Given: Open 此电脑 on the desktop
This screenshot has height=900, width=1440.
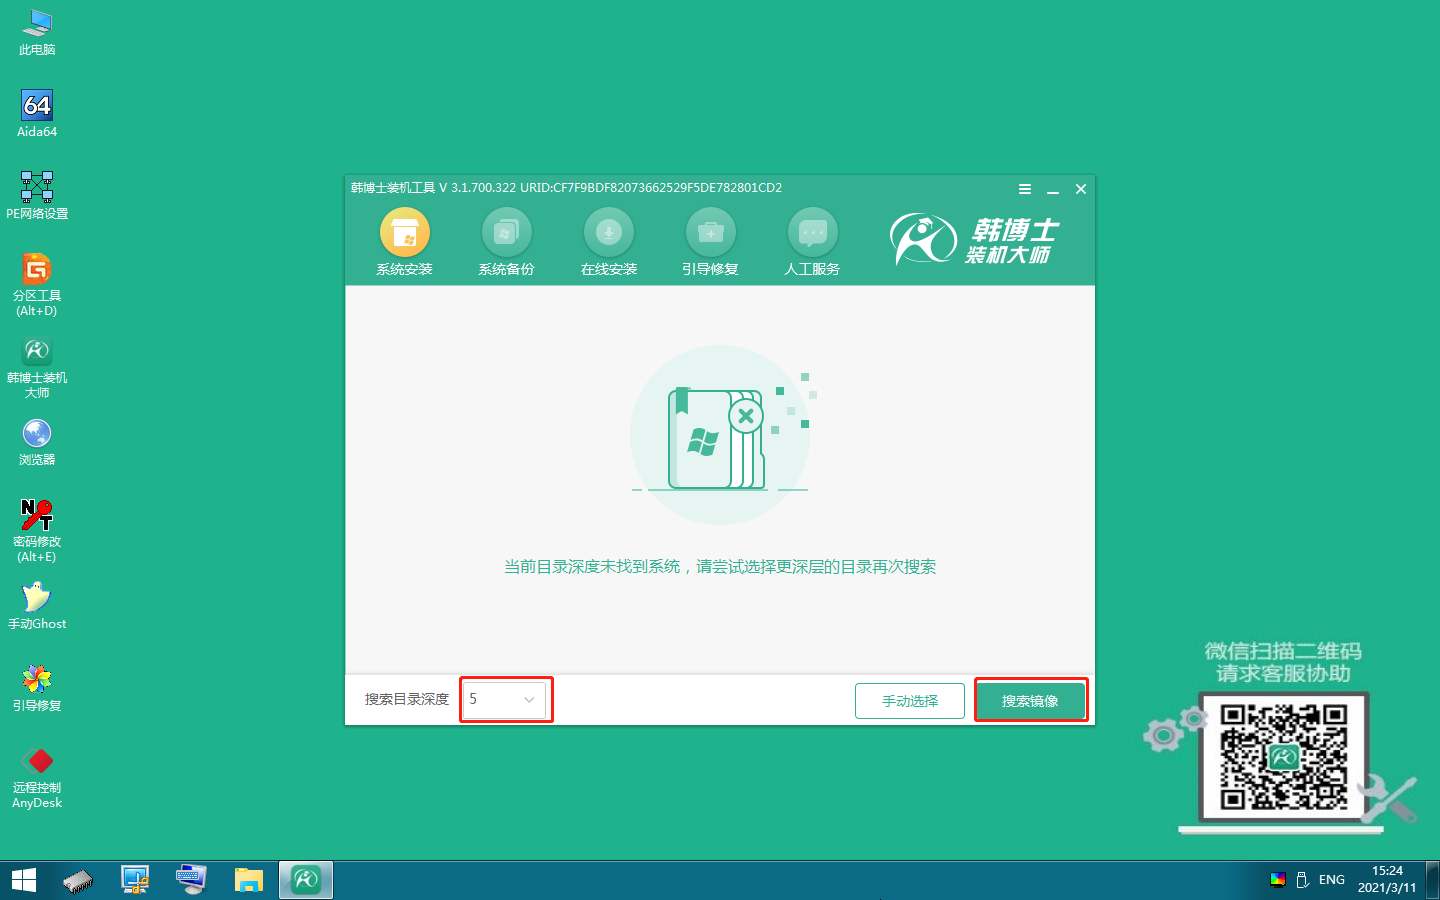Looking at the screenshot, I should pyautogui.click(x=36, y=20).
